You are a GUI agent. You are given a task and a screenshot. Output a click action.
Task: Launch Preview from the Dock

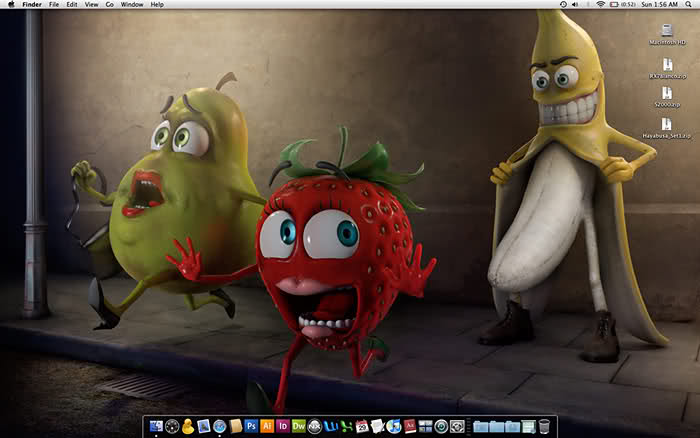tap(204, 426)
